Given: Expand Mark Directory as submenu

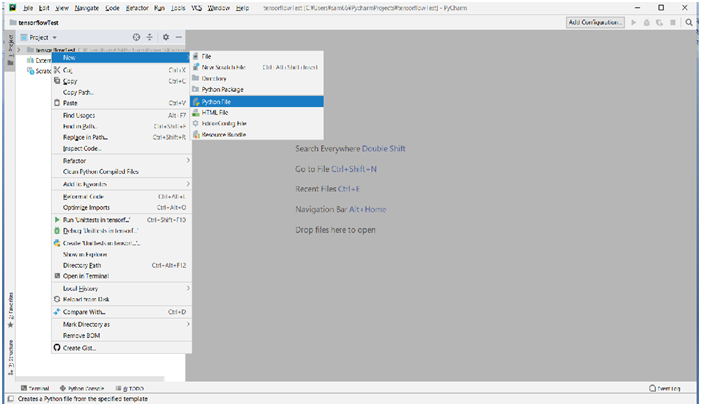Looking at the screenshot, I should [121, 324].
